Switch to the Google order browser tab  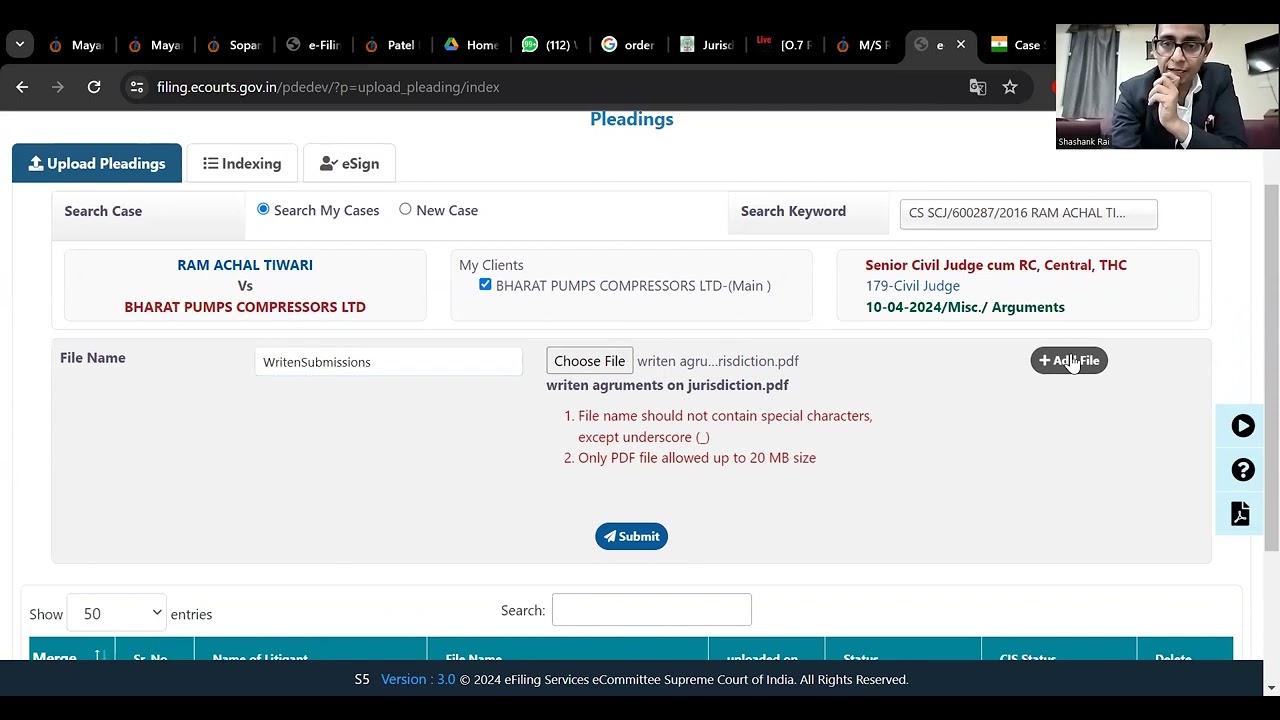(x=628, y=45)
